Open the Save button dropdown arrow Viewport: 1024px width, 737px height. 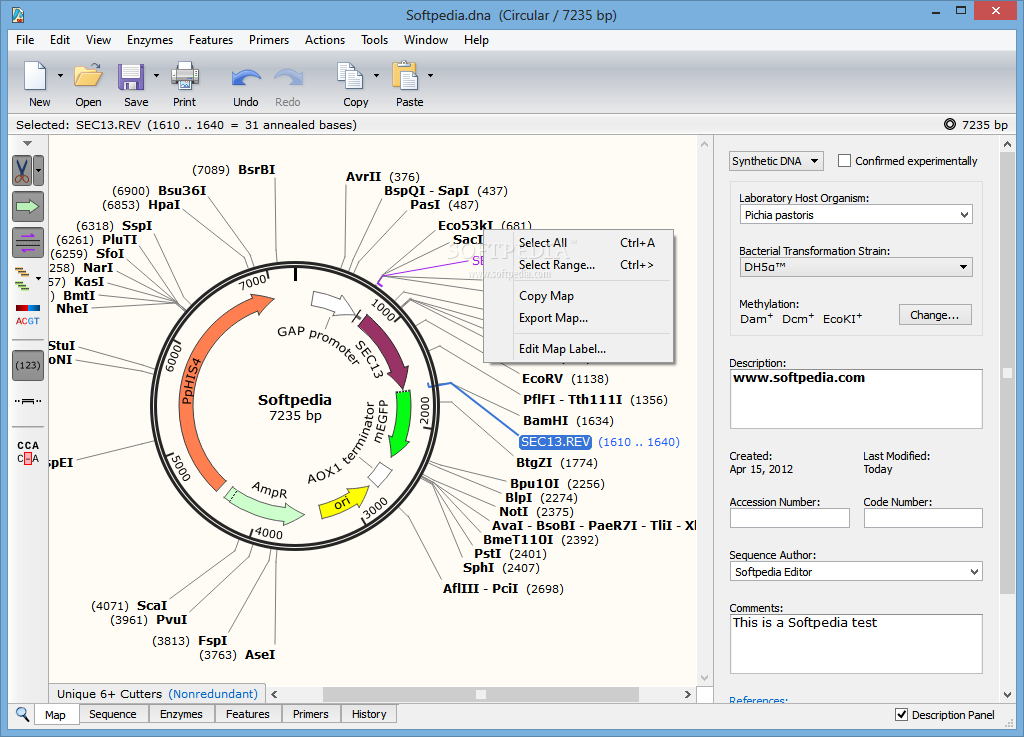pyautogui.click(x=156, y=76)
